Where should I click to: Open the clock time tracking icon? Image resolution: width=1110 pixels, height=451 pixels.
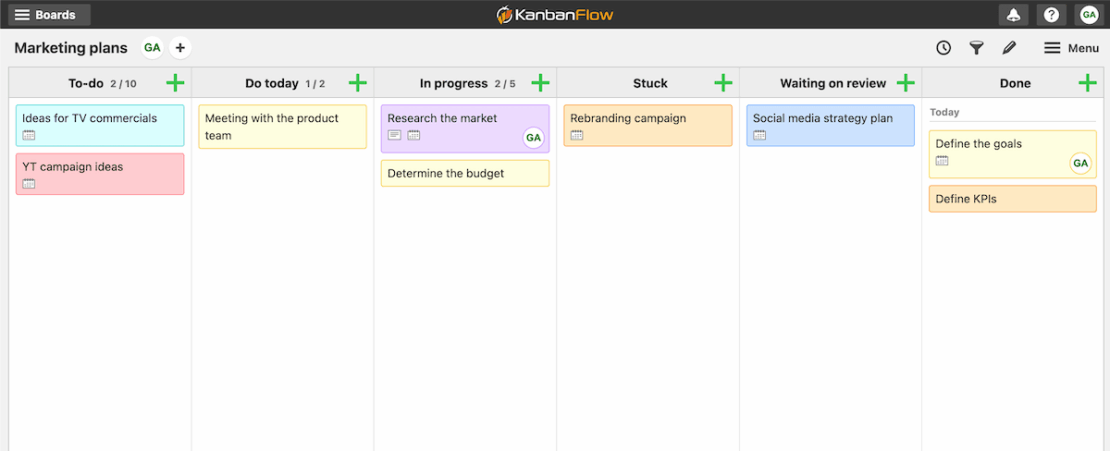(x=943, y=47)
